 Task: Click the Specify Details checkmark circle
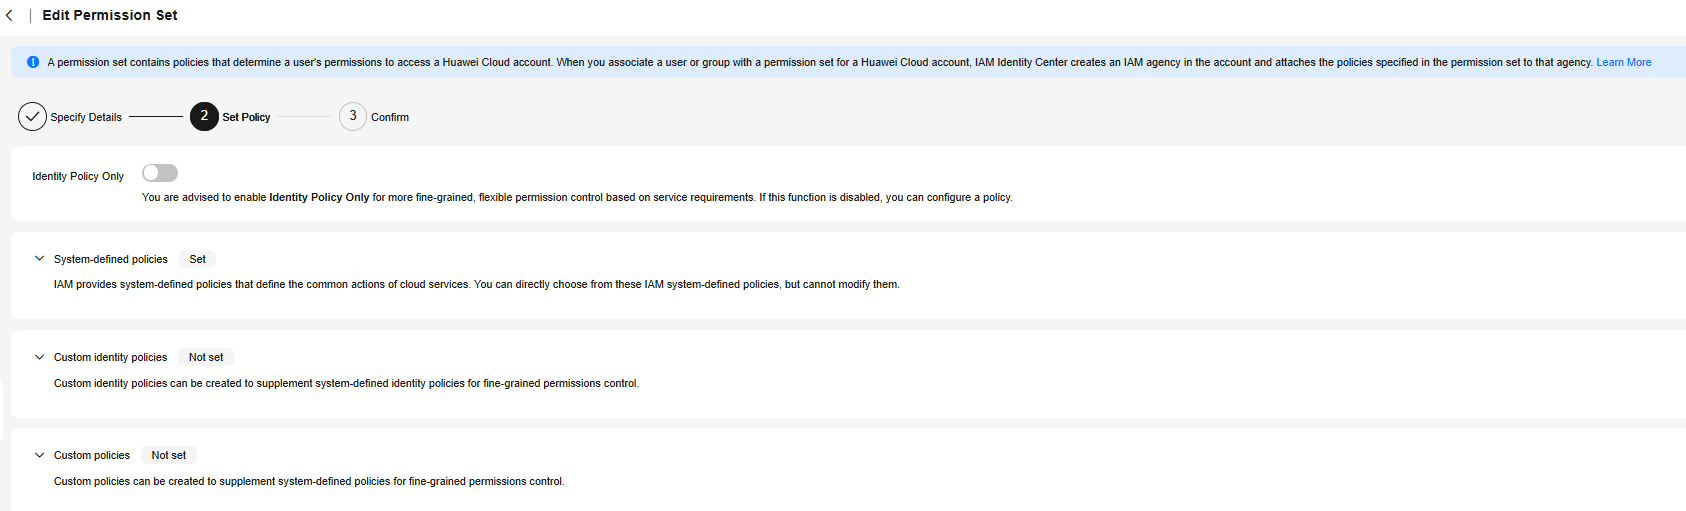tap(32, 117)
